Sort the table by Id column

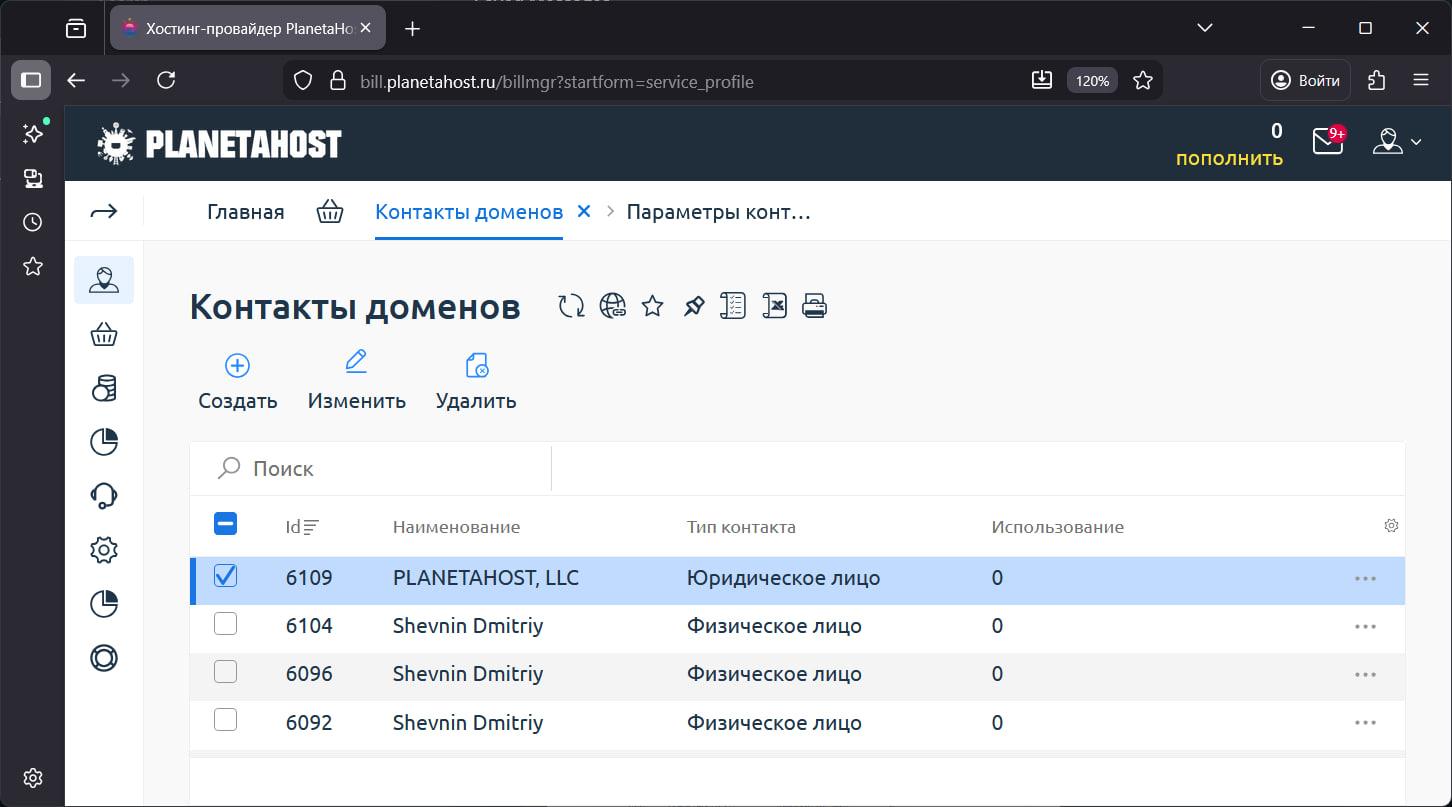point(300,526)
